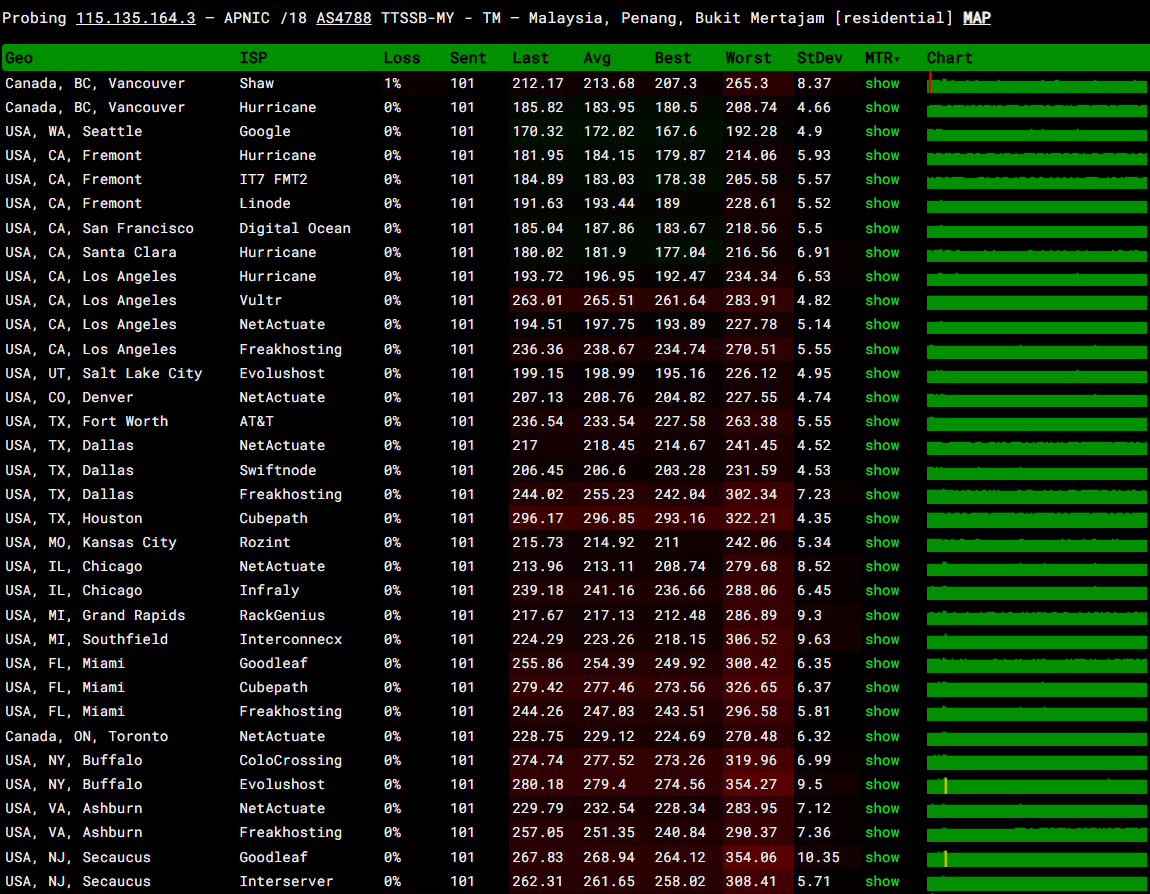Show MTR for Dallas Freakhosting row

click(882, 495)
